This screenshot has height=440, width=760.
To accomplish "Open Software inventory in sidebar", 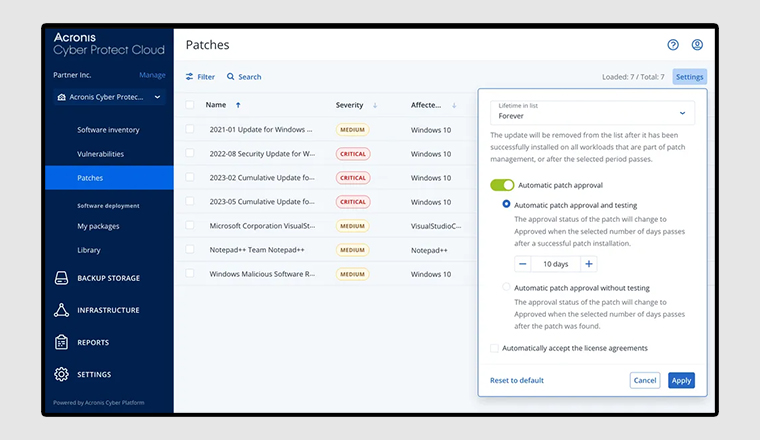I will tap(108, 130).
